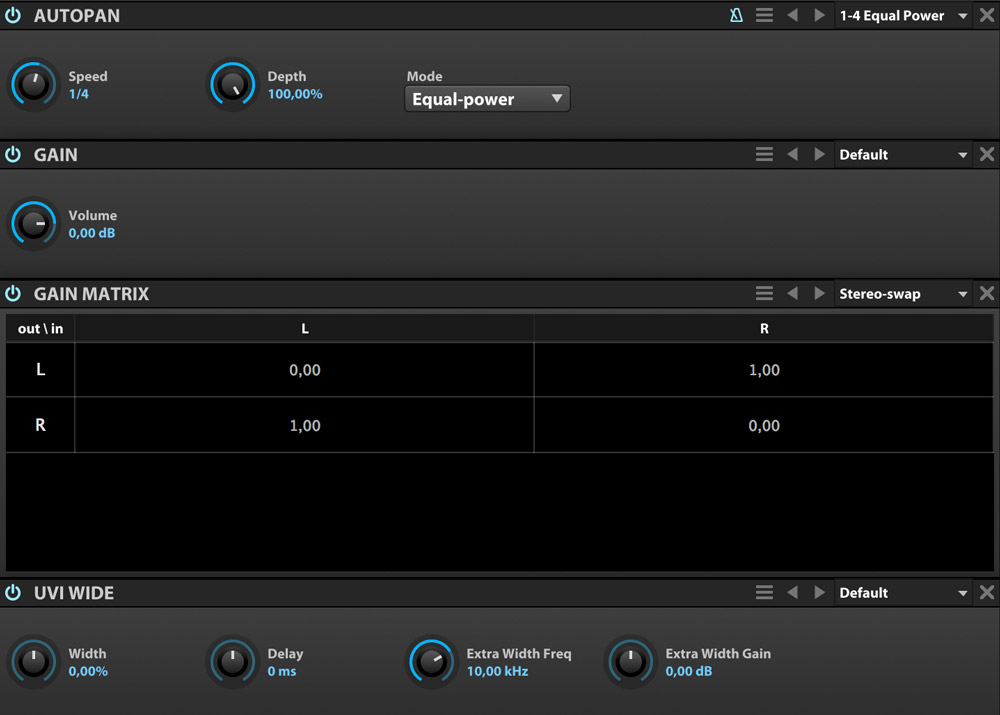Click the Width value 0,00%
The height and width of the screenshot is (715, 1000).
click(x=88, y=671)
